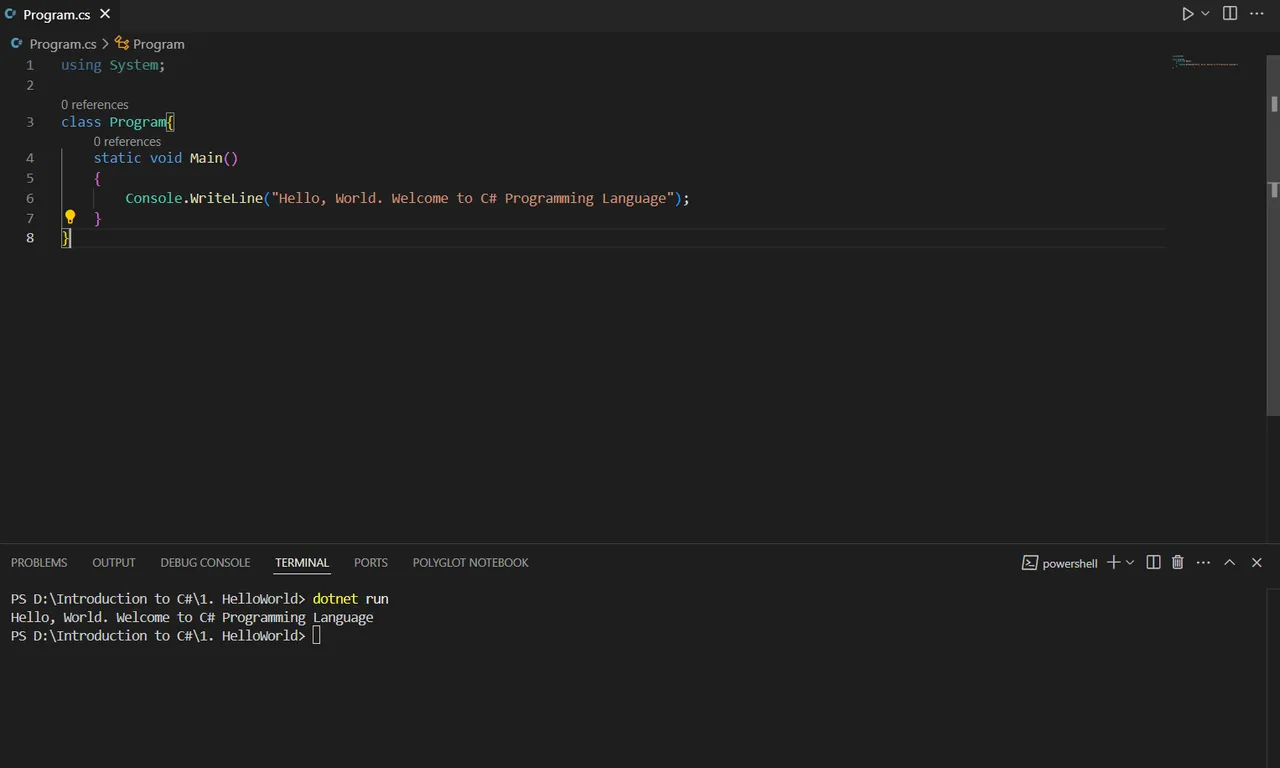Open editor More Actions ellipsis menu

(1257, 14)
